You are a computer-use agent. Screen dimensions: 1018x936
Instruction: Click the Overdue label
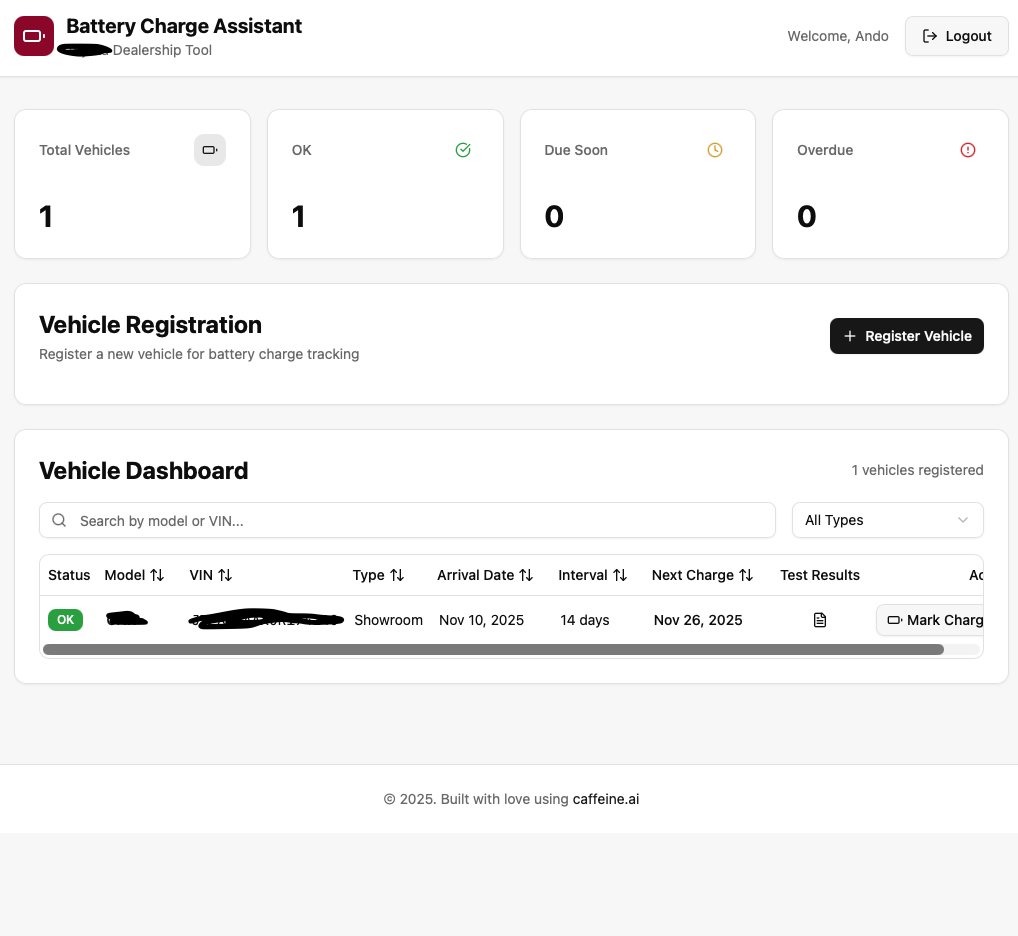coord(825,150)
